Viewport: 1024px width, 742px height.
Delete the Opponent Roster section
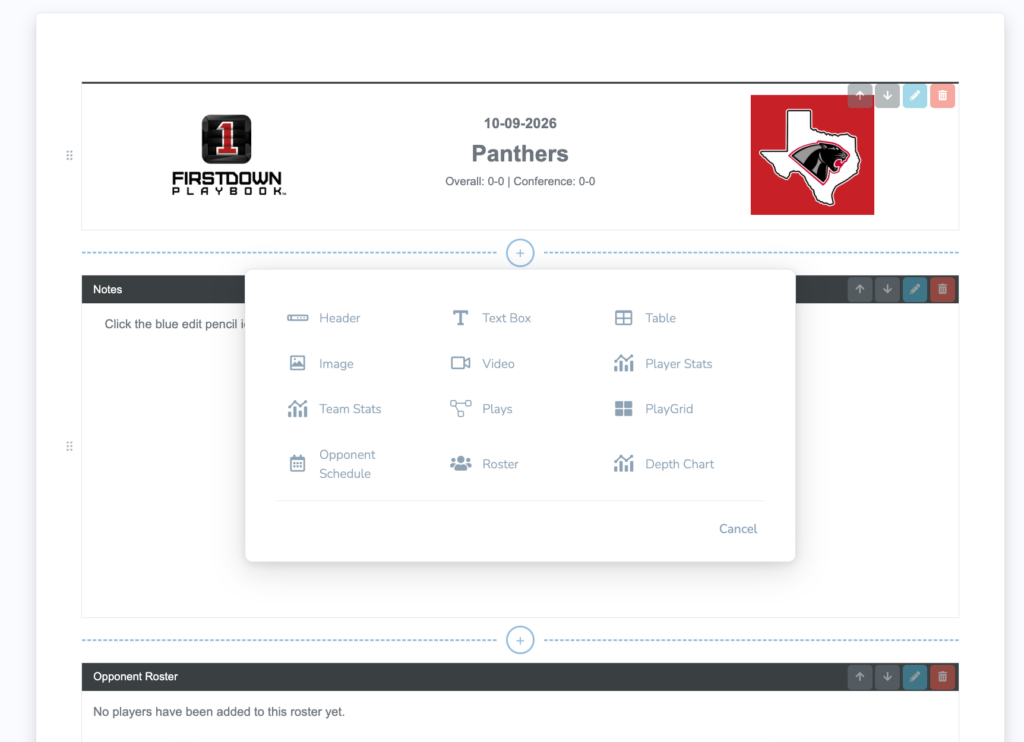click(942, 677)
